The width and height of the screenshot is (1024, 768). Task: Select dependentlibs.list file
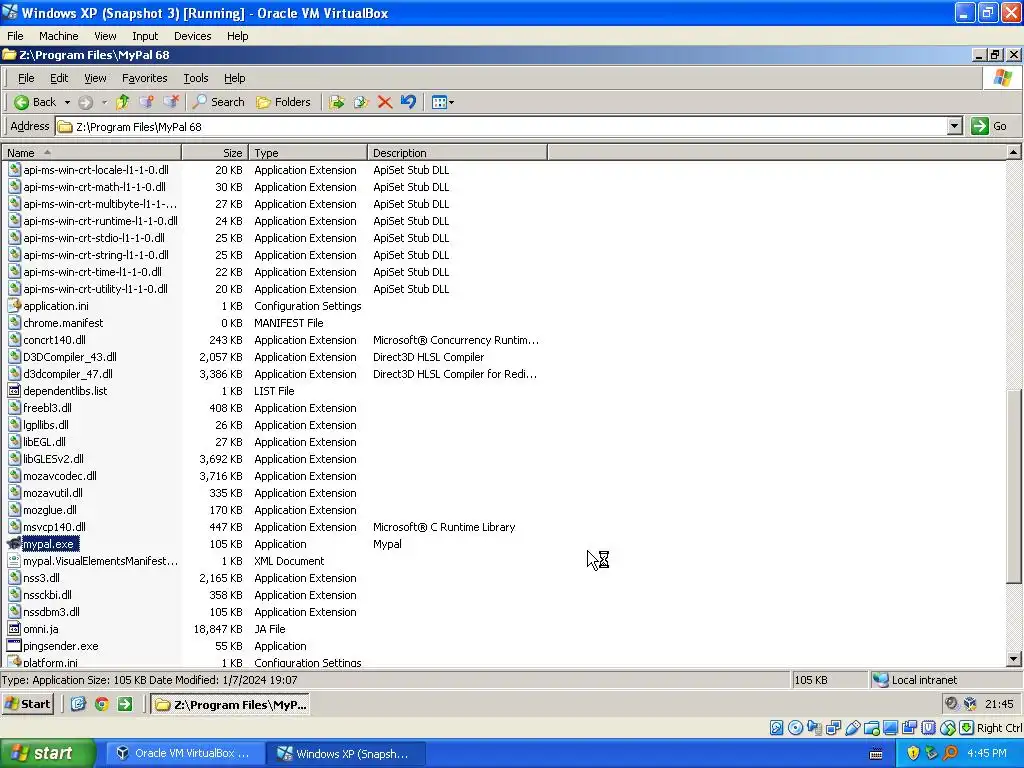point(65,391)
